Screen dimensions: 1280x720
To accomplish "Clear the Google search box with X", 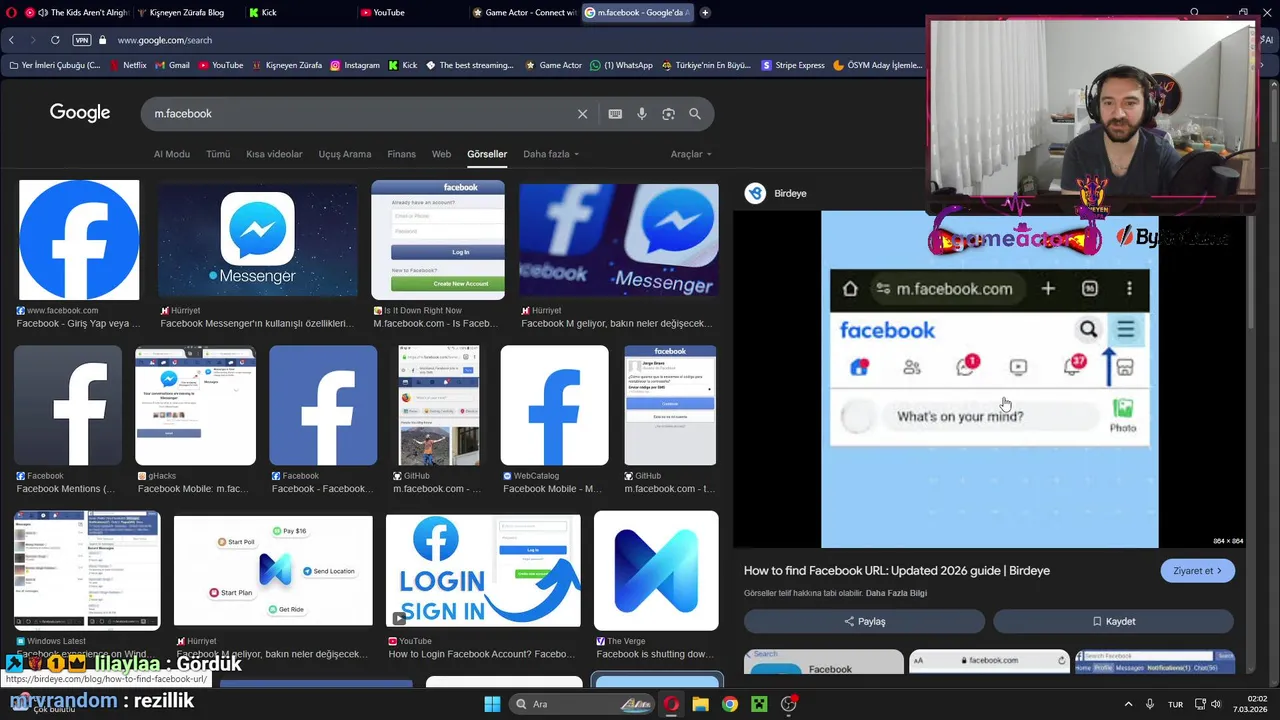I will point(582,114).
